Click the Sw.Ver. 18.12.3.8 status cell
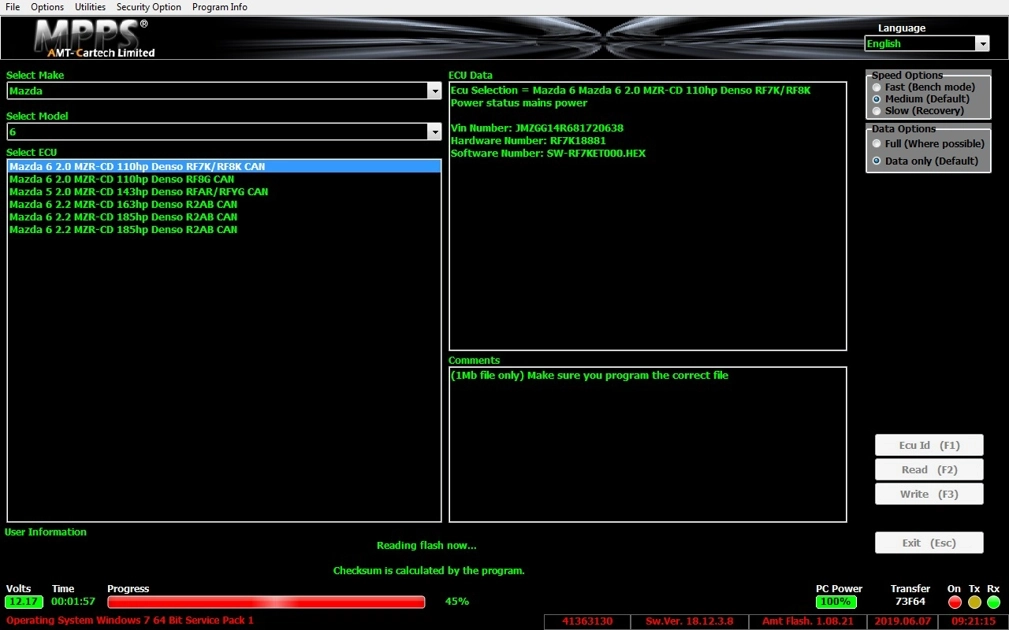Screen dimensions: 1009x630 689,622
